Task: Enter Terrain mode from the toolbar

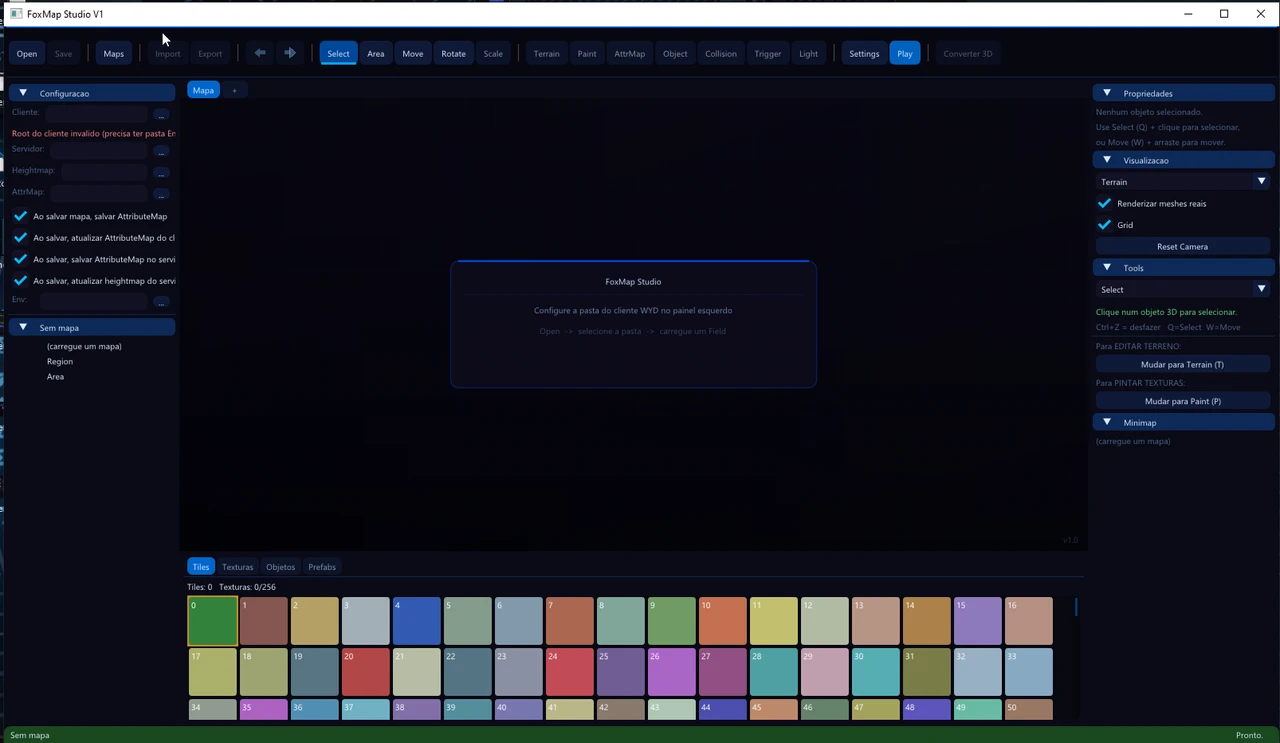Action: point(547,53)
